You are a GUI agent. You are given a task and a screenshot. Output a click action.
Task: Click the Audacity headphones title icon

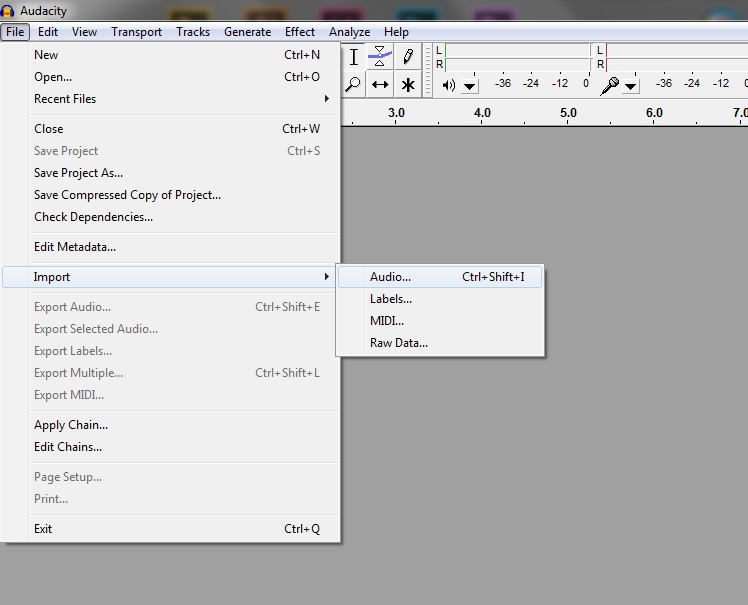[x=8, y=10]
